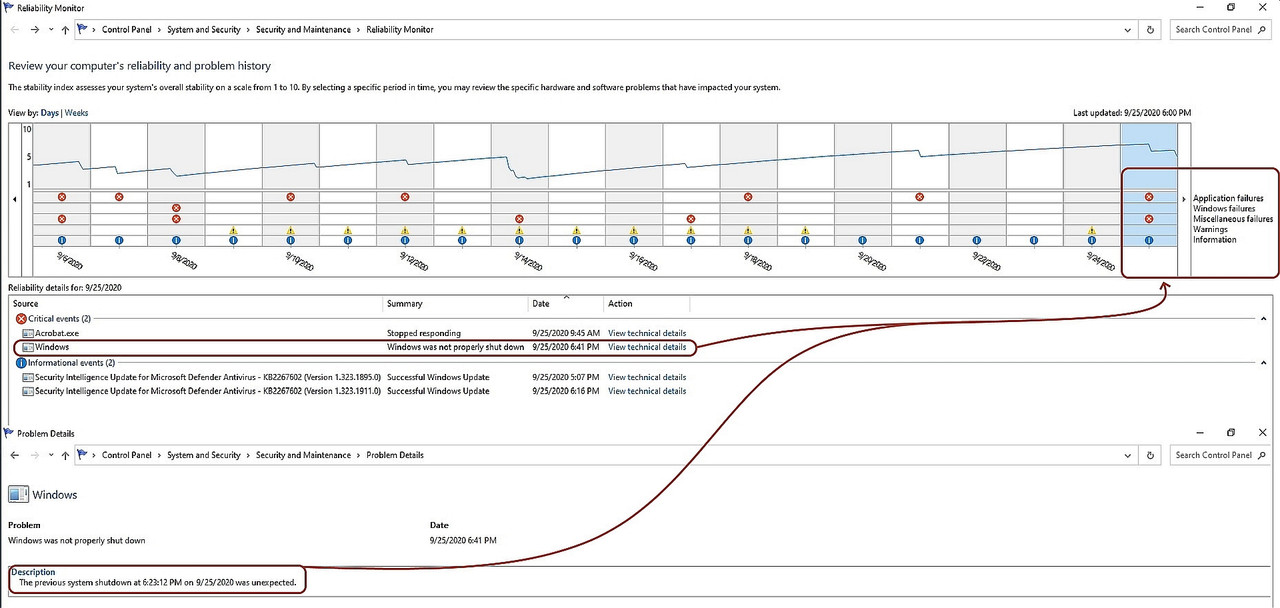The height and width of the screenshot is (608, 1280).
Task: Open recent locations dropdown in Reliability Monitor
Action: tap(51, 30)
